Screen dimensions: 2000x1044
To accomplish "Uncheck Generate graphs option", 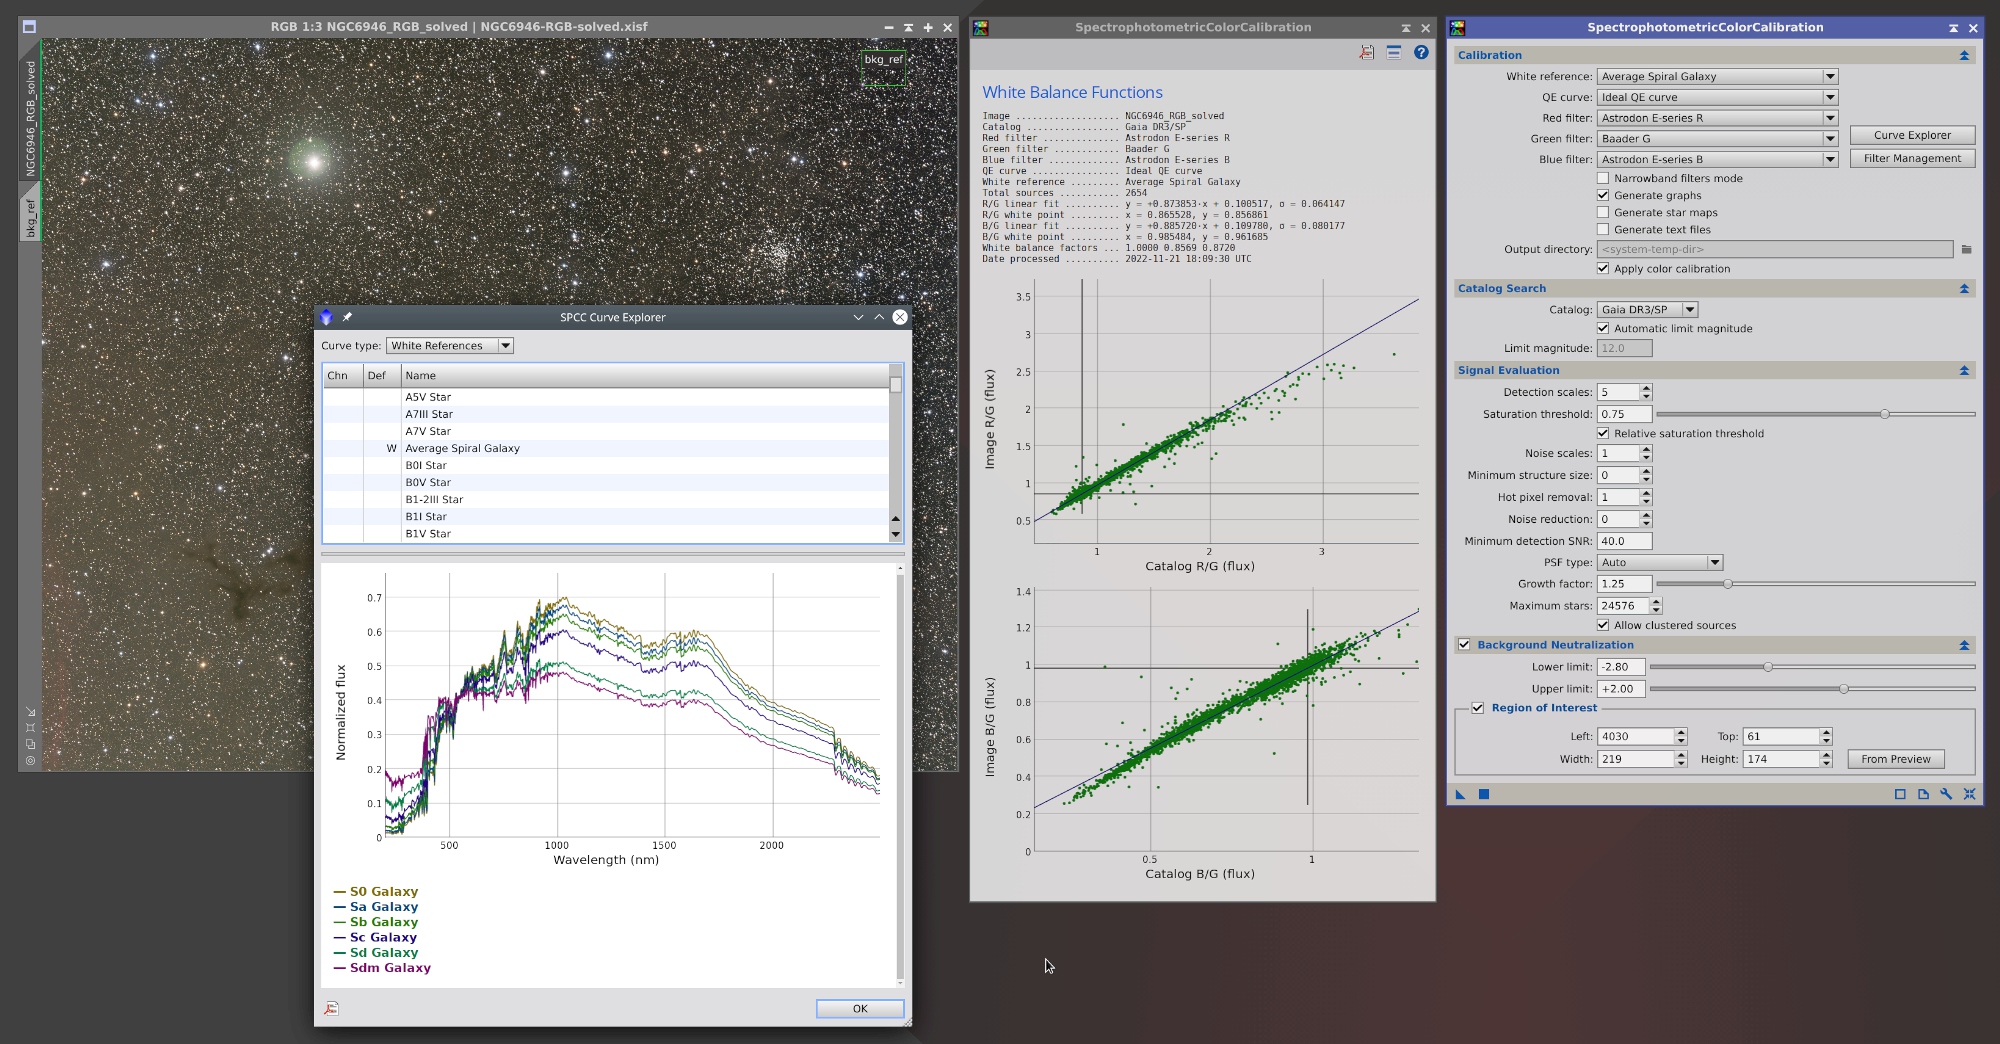I will coord(1603,195).
